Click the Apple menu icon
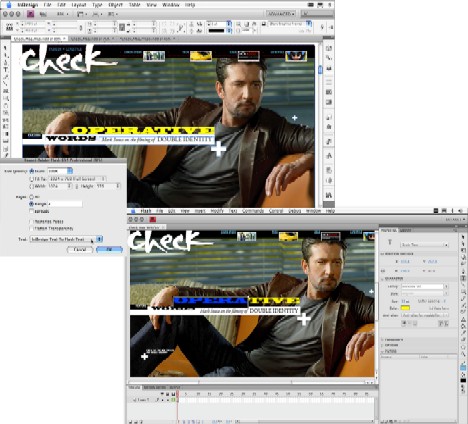Viewport: 468px width, 424px height. point(9,5)
